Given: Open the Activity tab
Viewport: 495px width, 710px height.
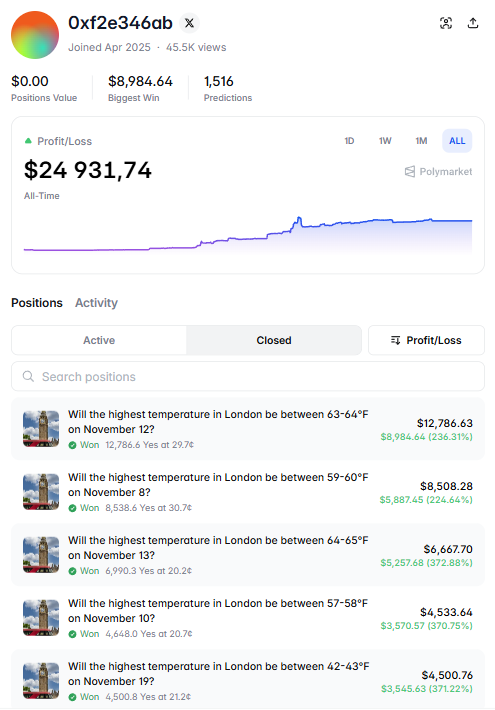Looking at the screenshot, I should click(x=96, y=303).
